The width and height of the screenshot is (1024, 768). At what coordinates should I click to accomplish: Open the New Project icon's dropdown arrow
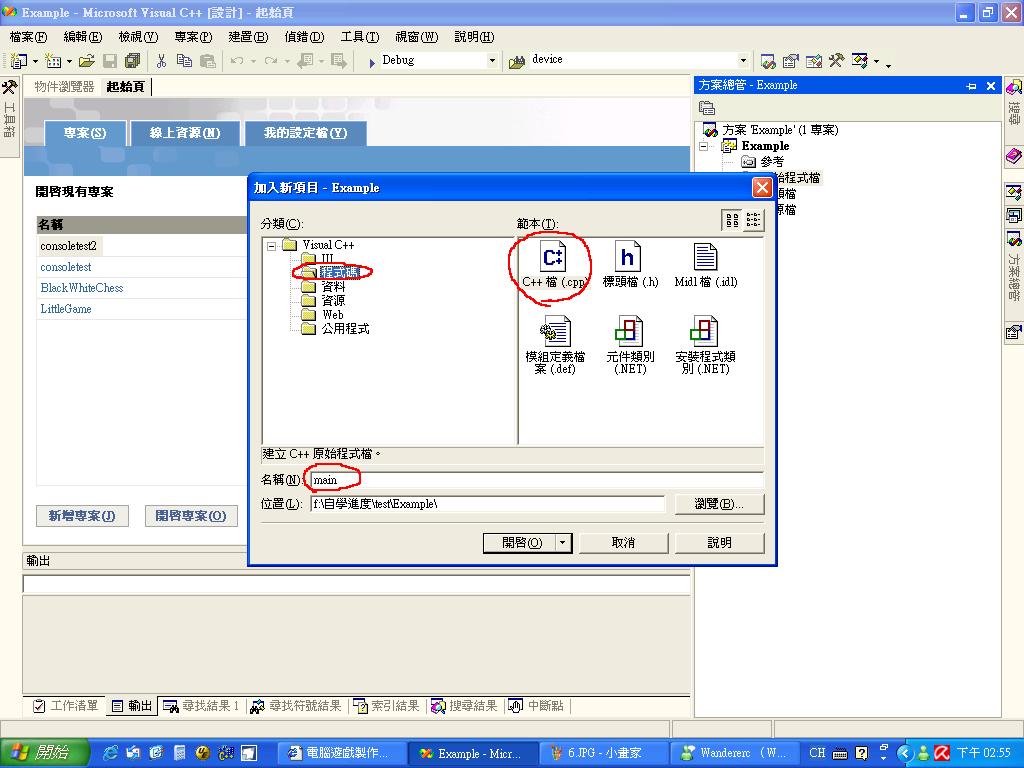[35, 61]
